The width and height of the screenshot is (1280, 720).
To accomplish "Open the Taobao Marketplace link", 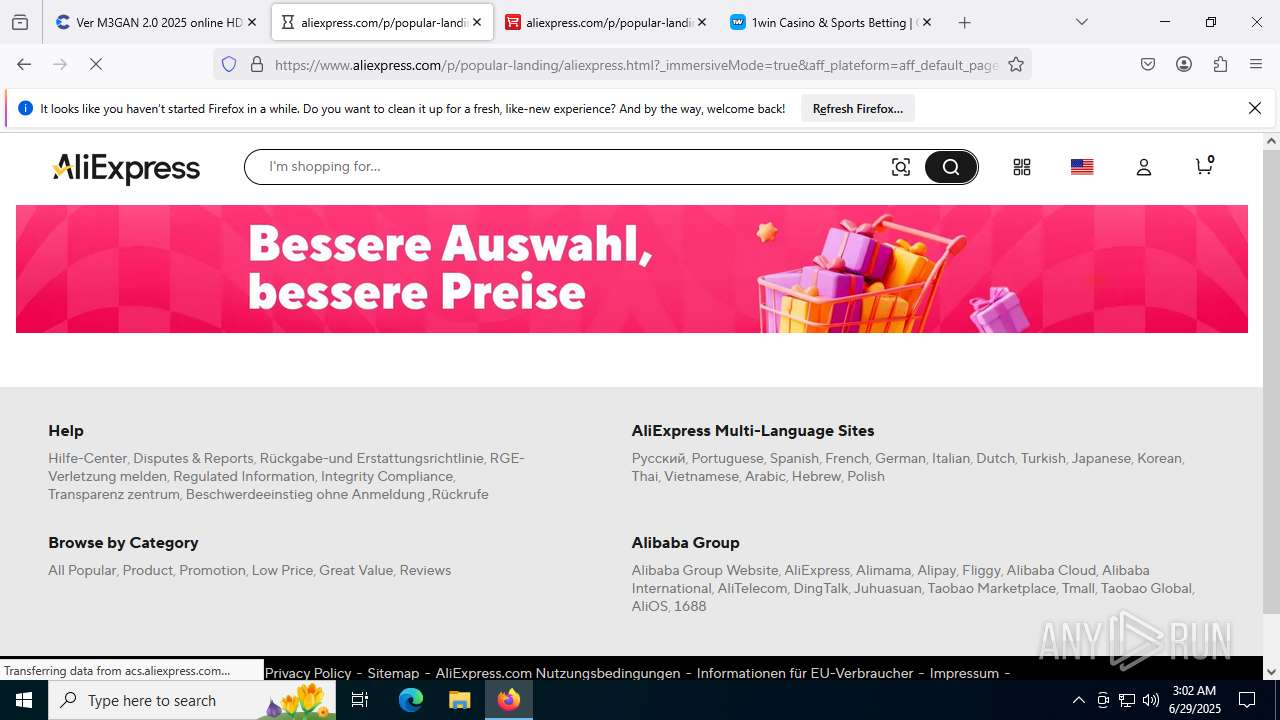I will pos(992,588).
